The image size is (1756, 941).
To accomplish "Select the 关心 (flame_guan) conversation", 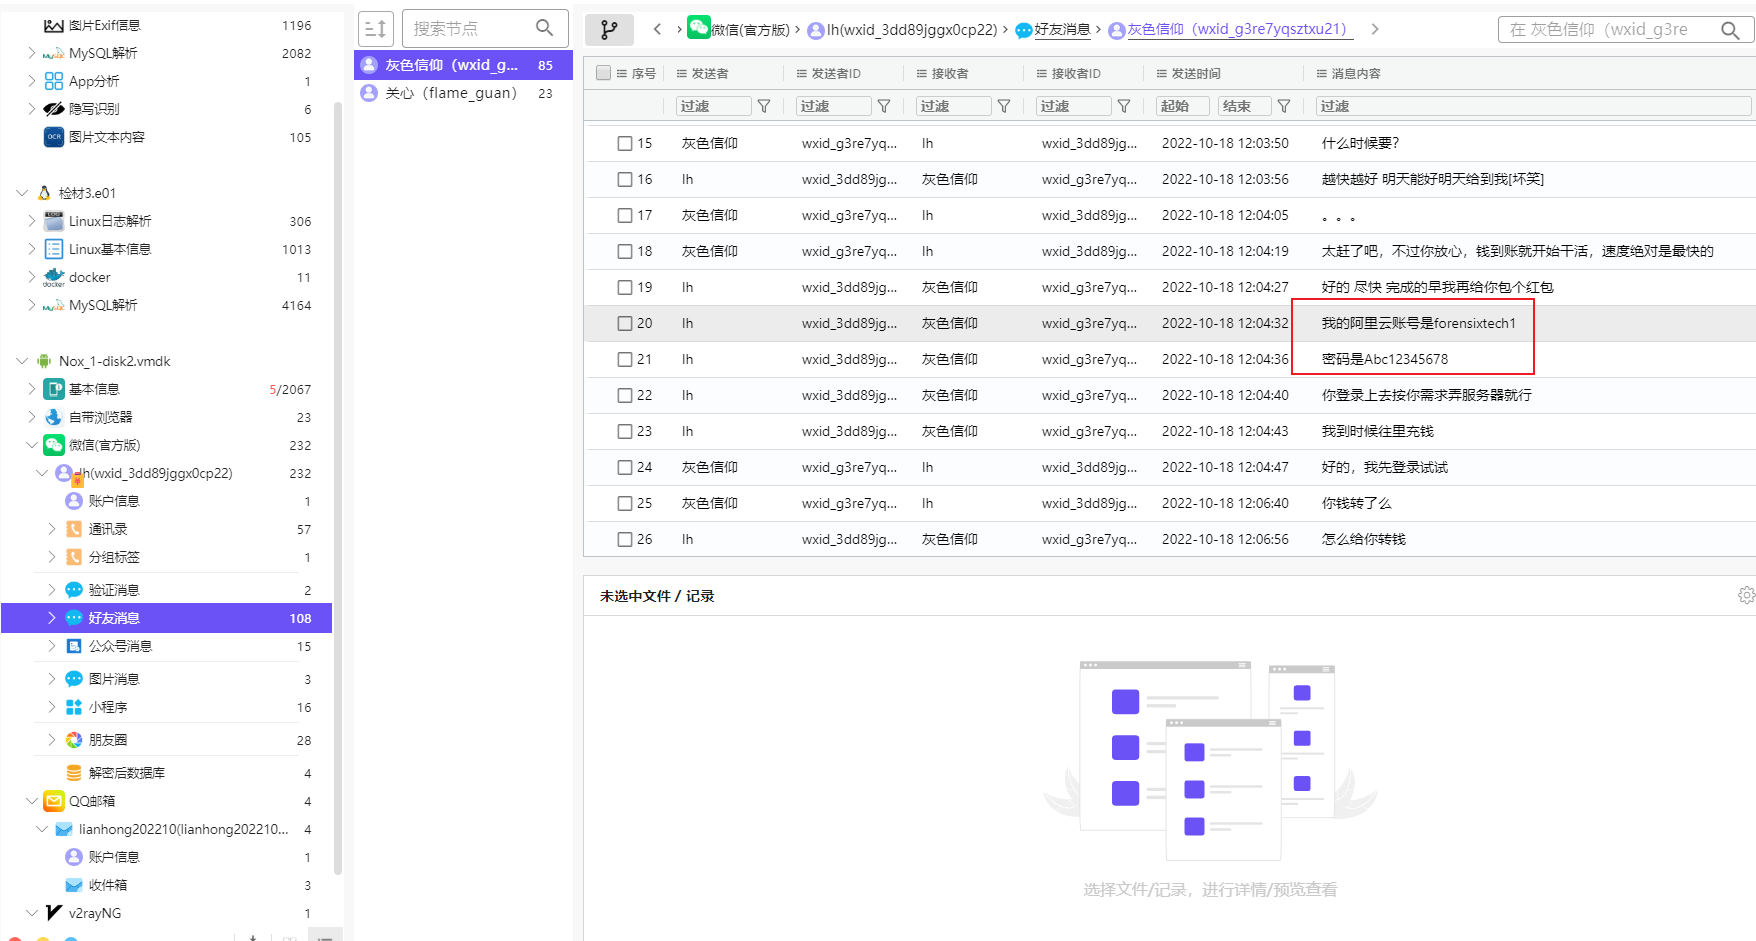I will point(451,93).
